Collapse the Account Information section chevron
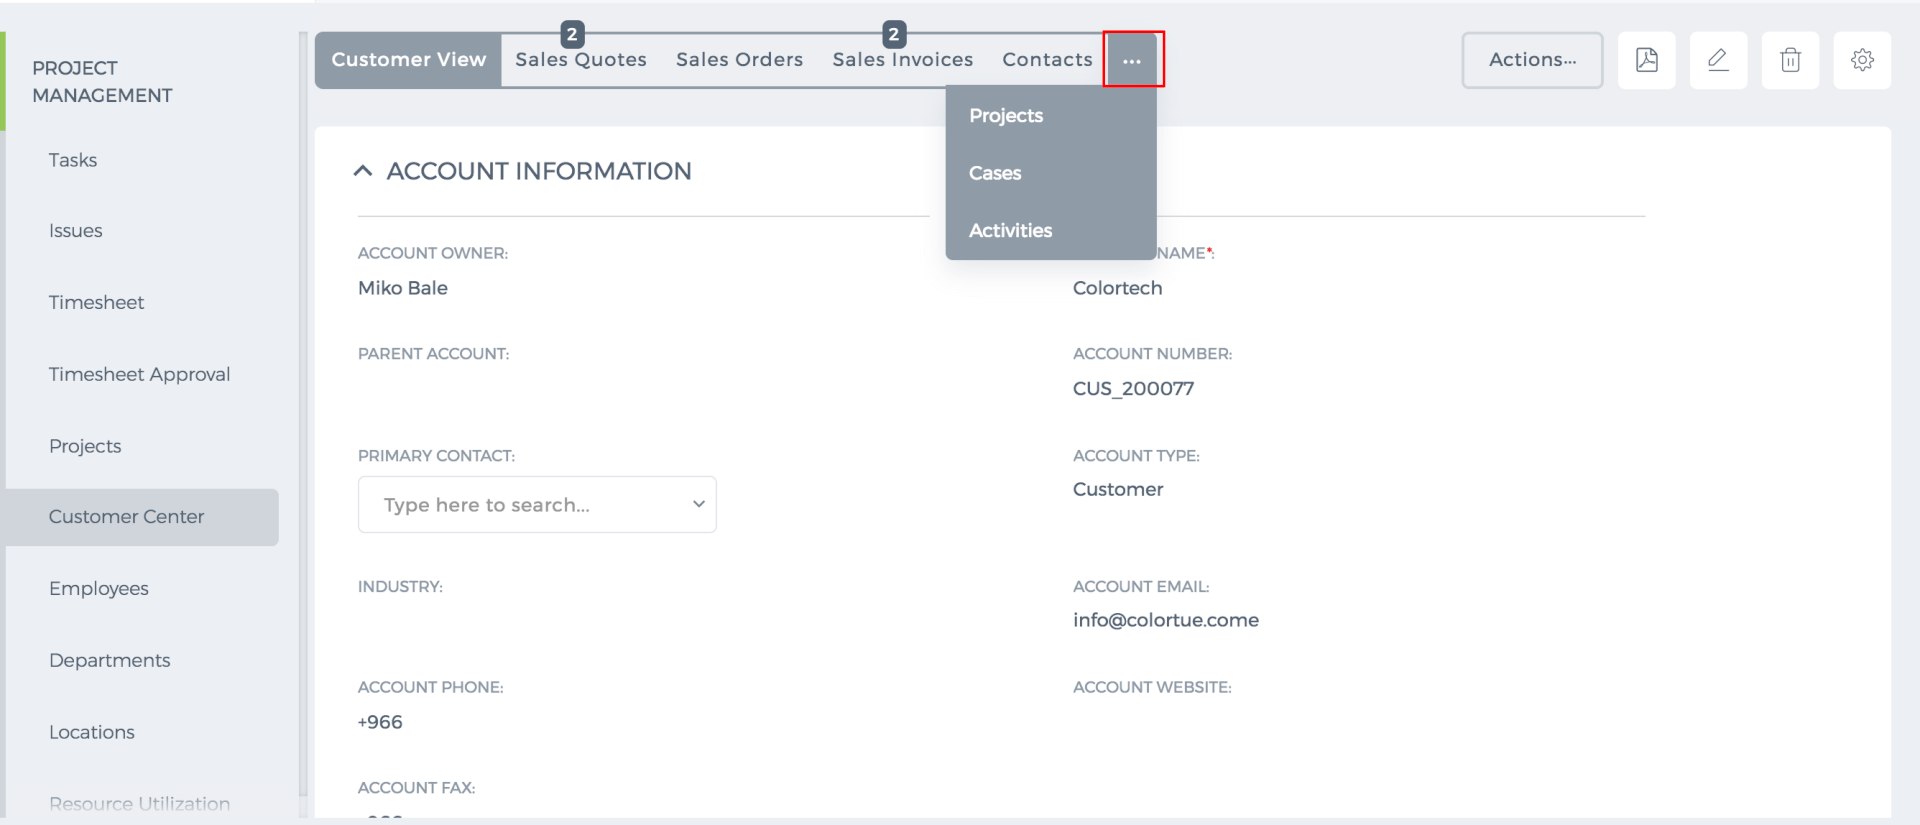The width and height of the screenshot is (1920, 825). point(363,171)
